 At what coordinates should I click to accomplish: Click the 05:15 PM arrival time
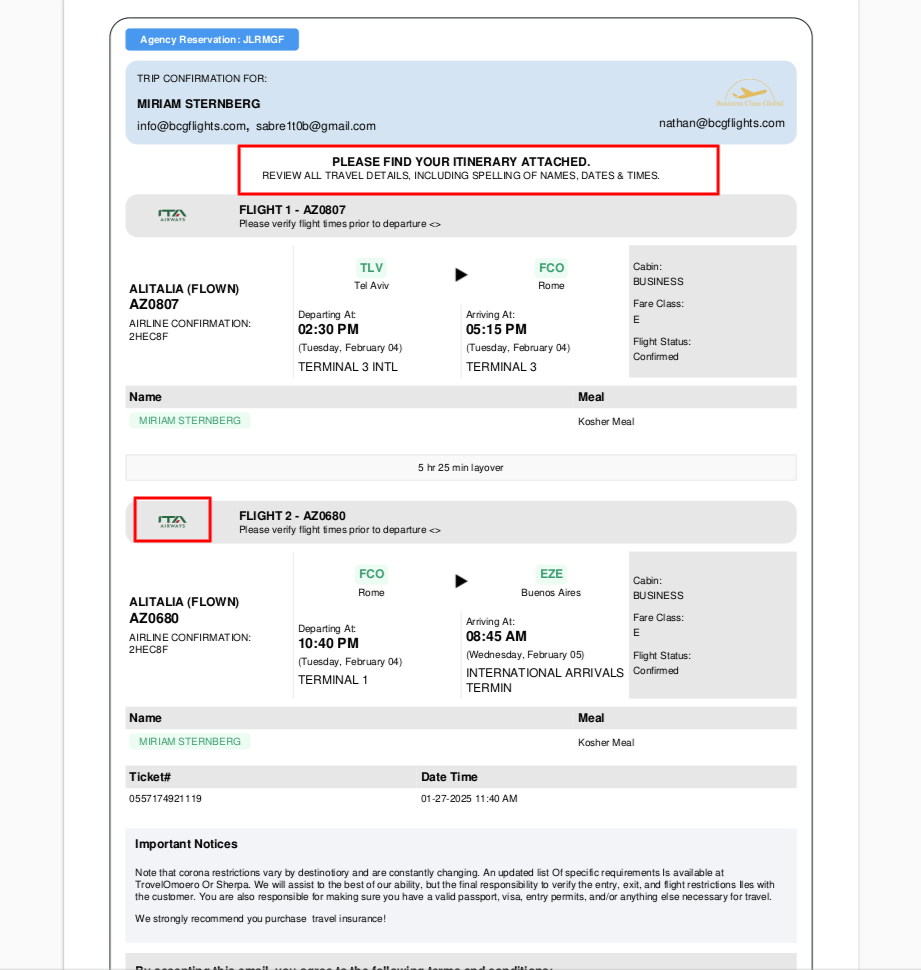(496, 330)
